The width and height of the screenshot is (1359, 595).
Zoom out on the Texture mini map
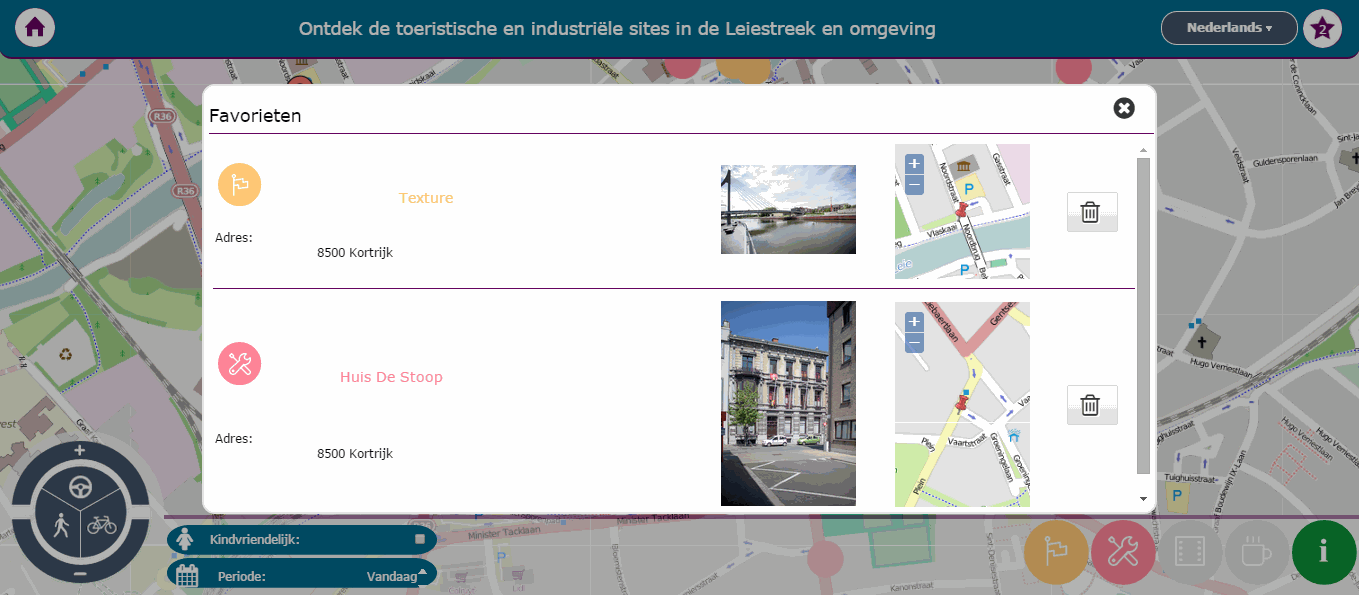click(914, 184)
